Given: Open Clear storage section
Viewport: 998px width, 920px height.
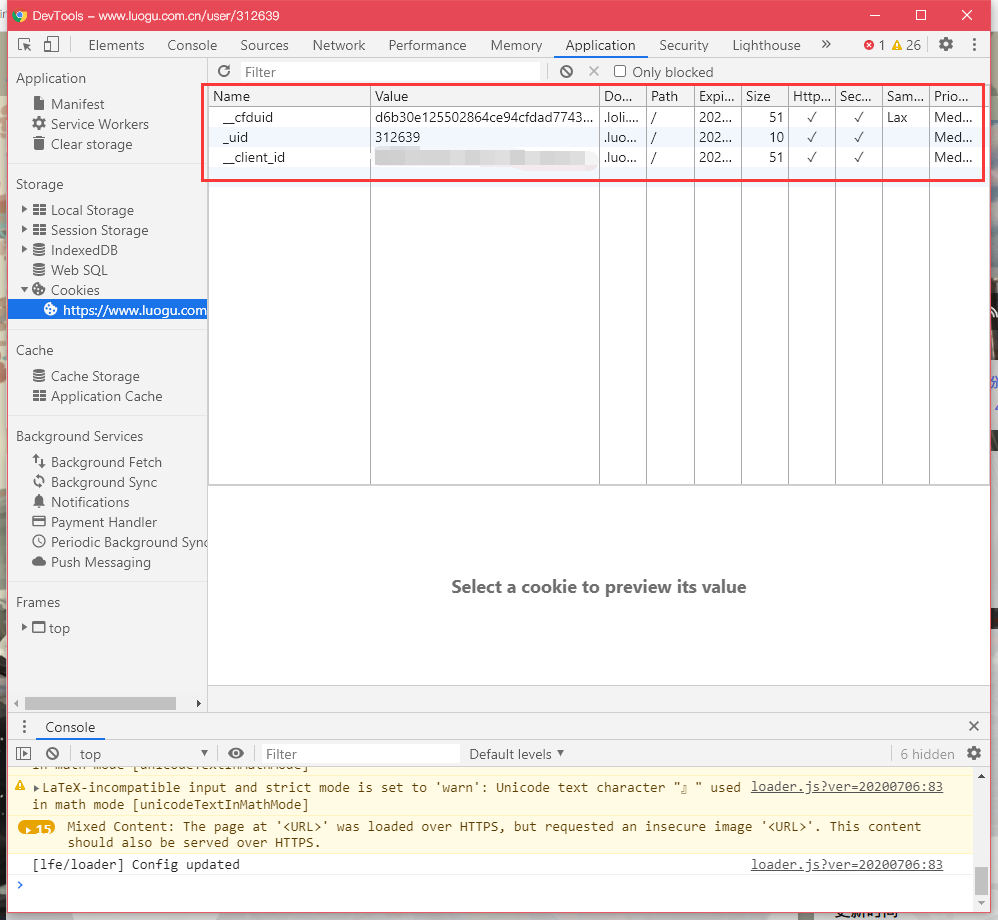Looking at the screenshot, I should click(82, 145).
